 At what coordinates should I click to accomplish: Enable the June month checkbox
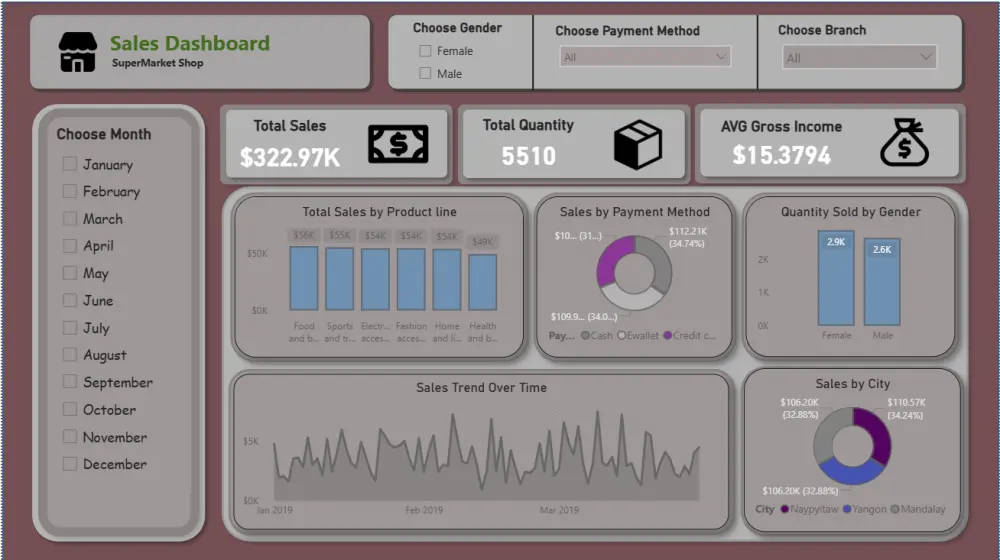[70, 300]
